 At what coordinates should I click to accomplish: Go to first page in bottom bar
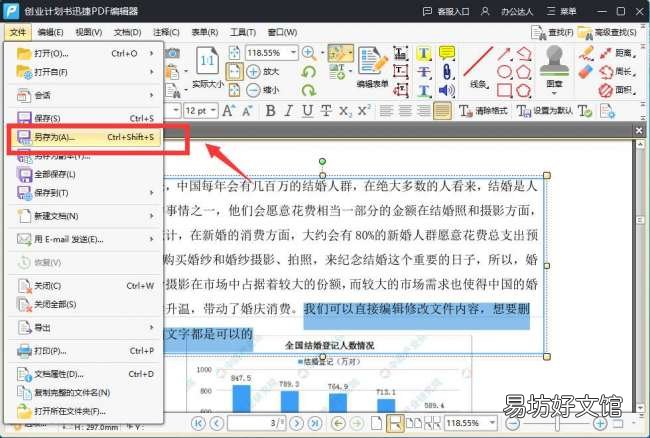(198, 423)
